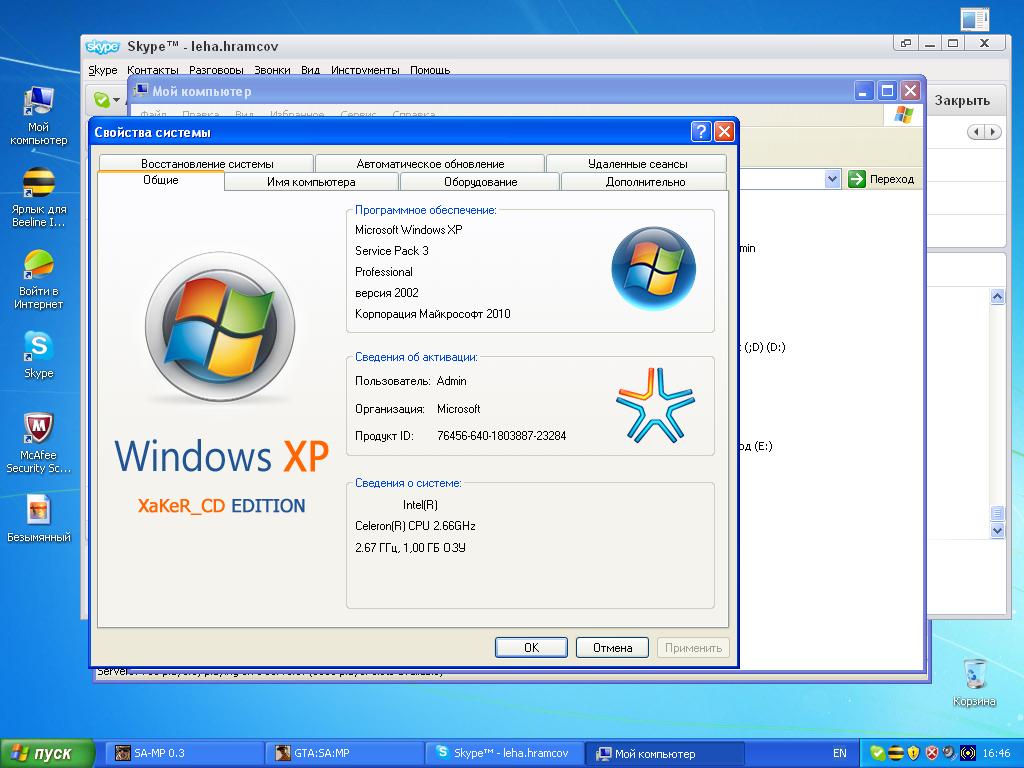
Task: Open the Skype status dropdown arrow
Action: point(116,100)
